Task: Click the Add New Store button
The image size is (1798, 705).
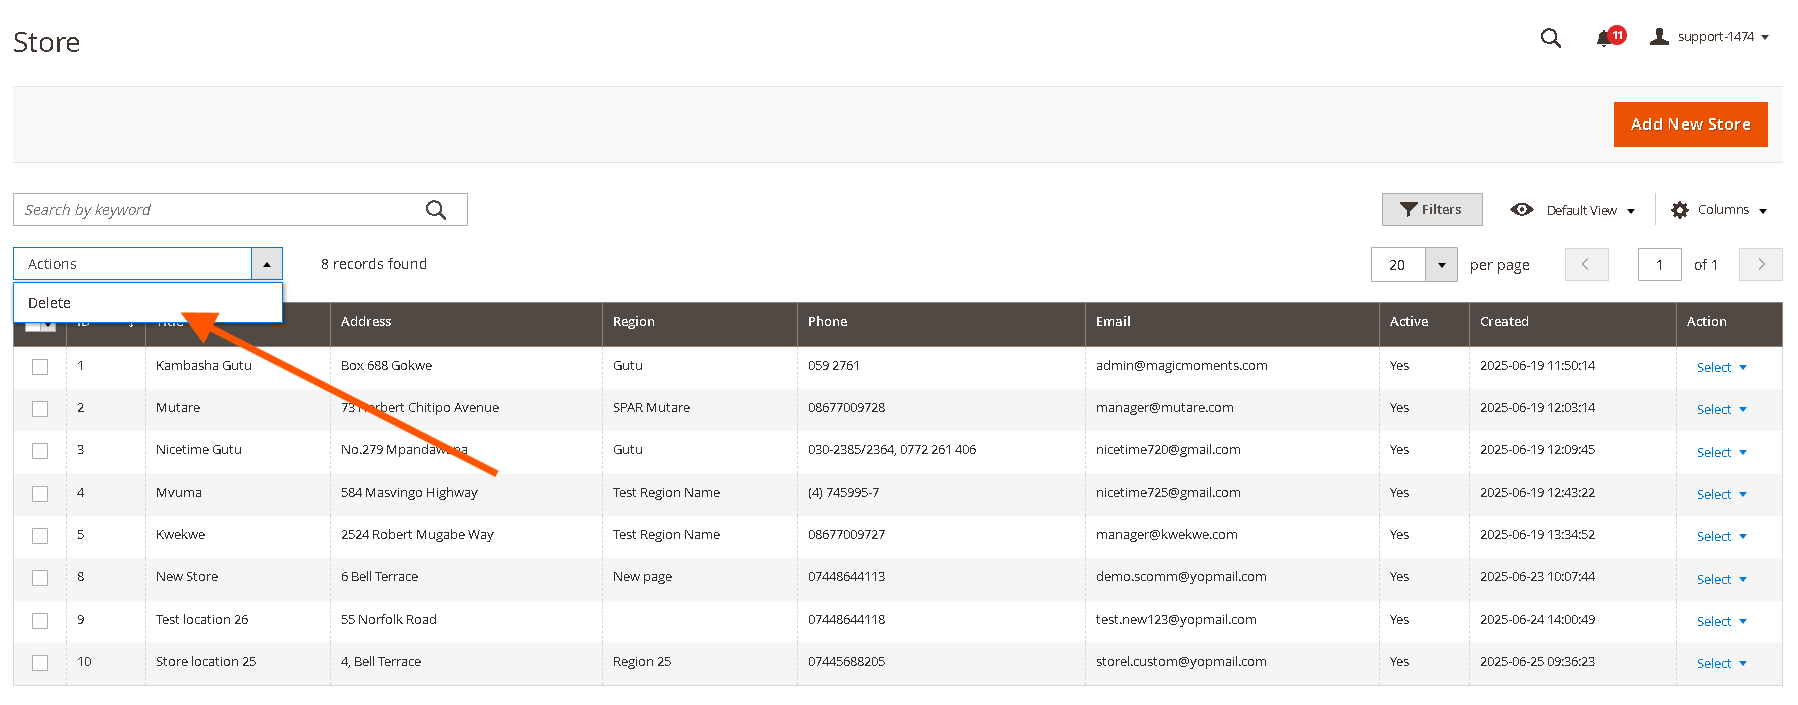Action: (1690, 125)
